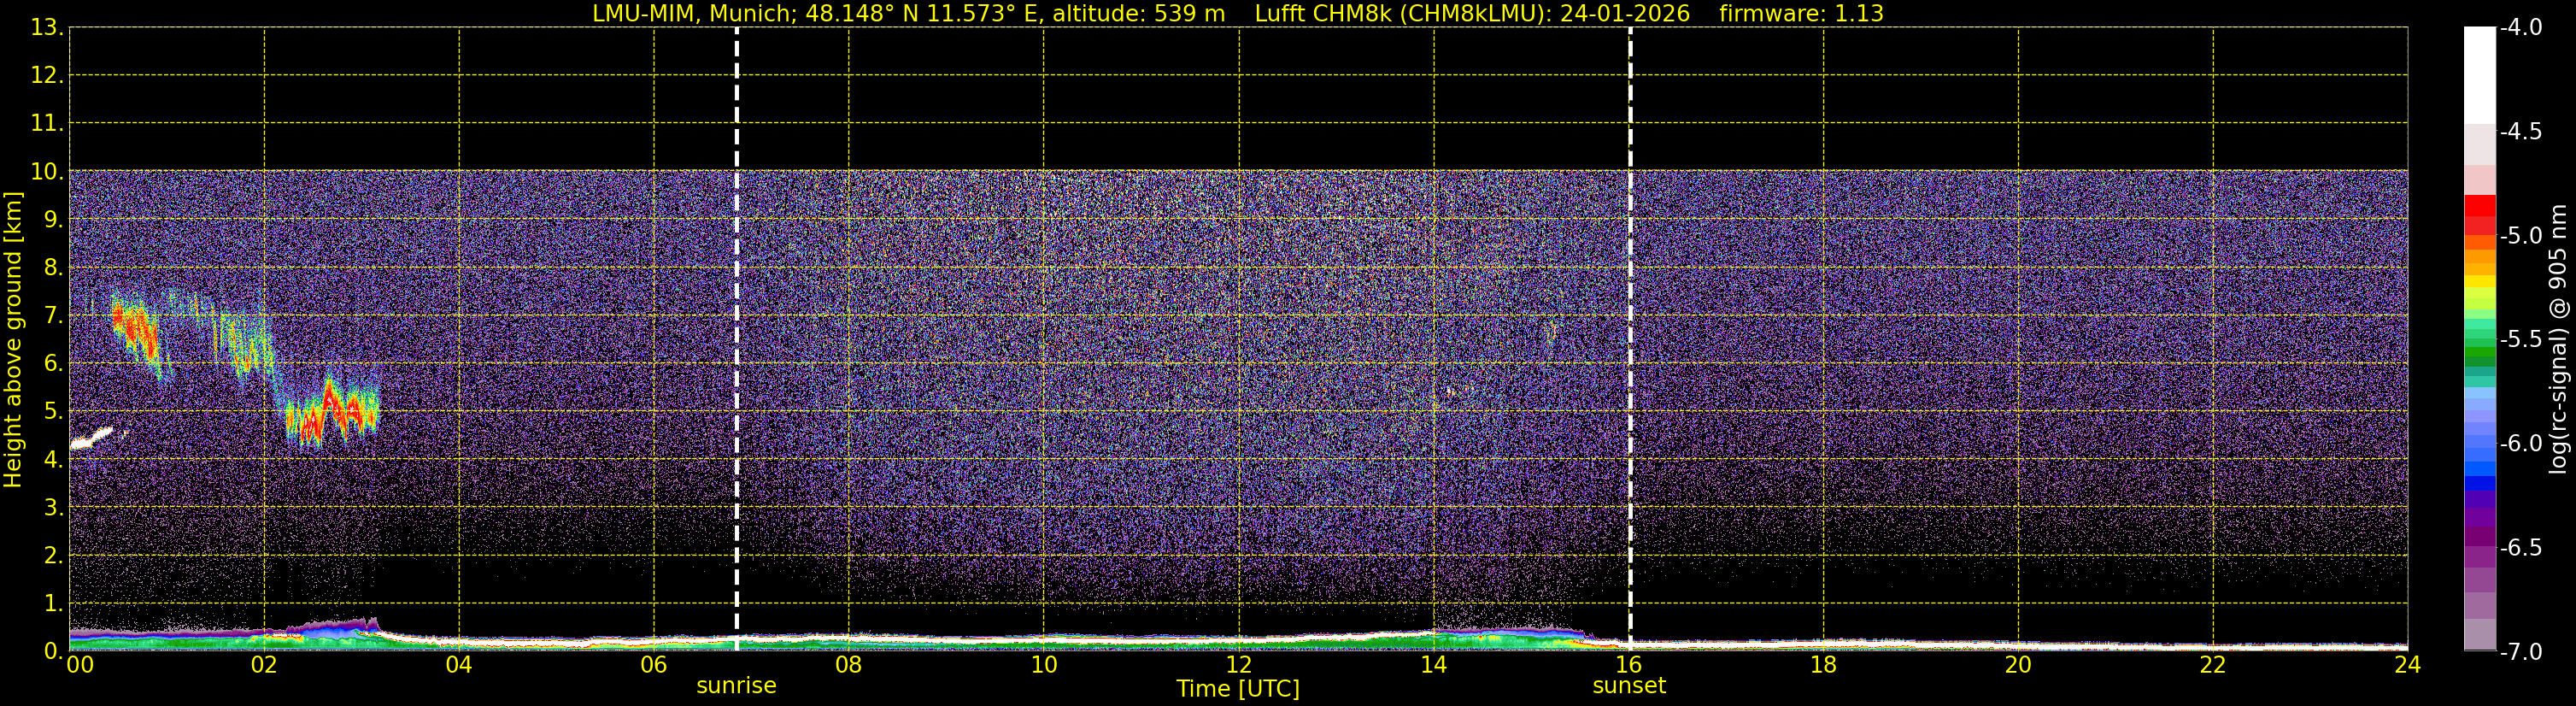Click the '-5.0' colorbar tick label

click(2520, 236)
